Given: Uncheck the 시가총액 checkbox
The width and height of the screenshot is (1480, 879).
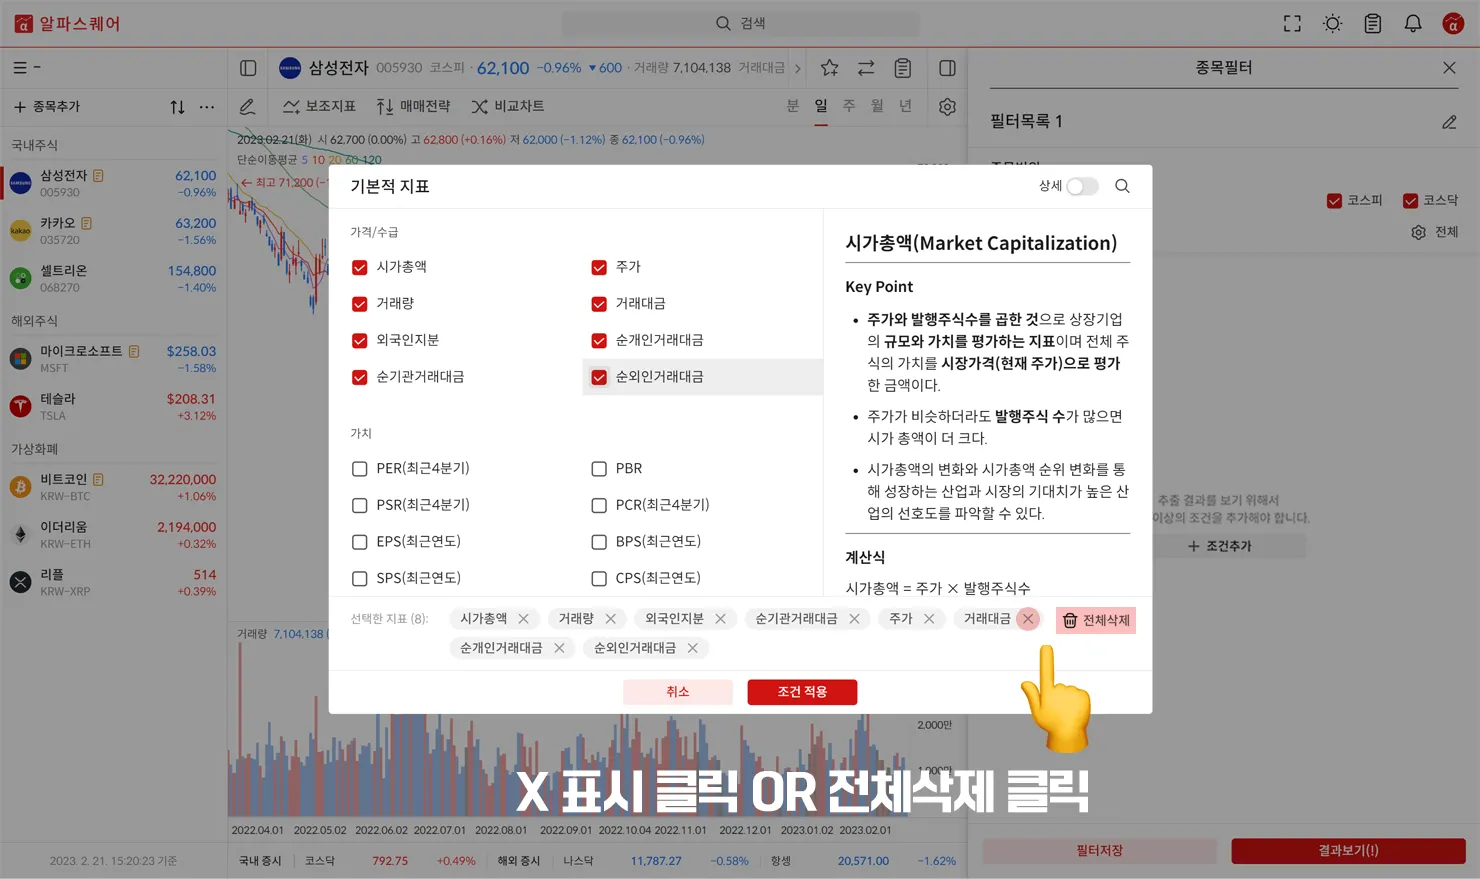Looking at the screenshot, I should coord(360,267).
